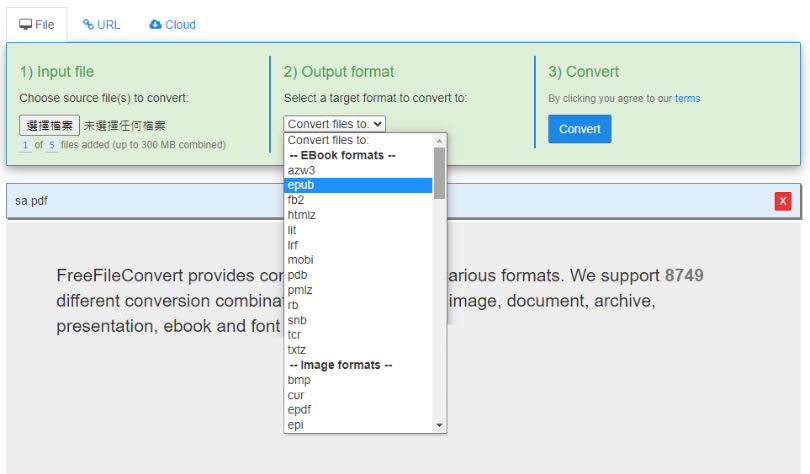Click the blue Convert button
This screenshot has height=474, width=810.
(x=580, y=129)
